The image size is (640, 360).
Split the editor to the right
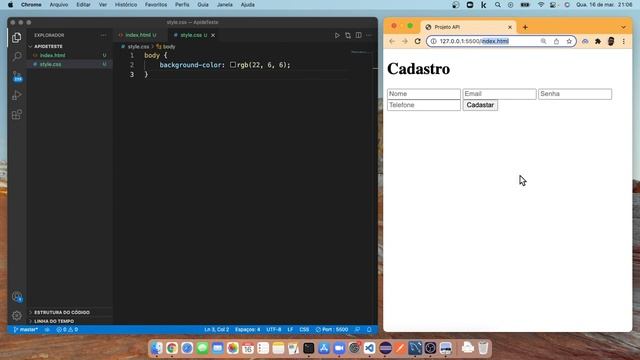(x=358, y=36)
